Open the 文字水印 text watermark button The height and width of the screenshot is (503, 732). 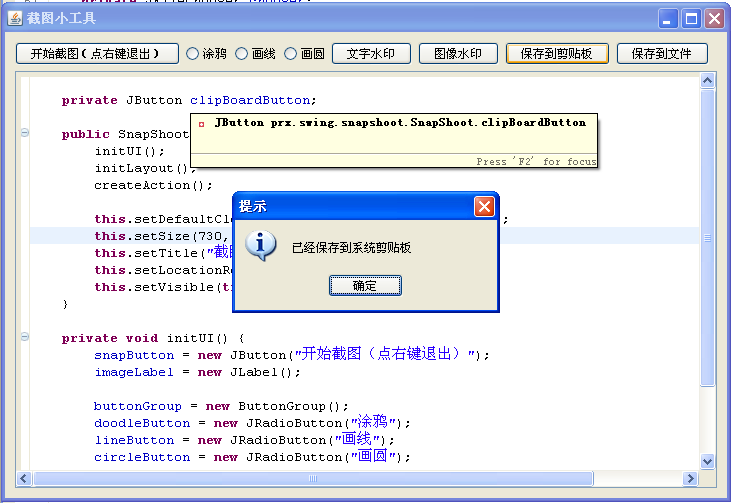[371, 54]
